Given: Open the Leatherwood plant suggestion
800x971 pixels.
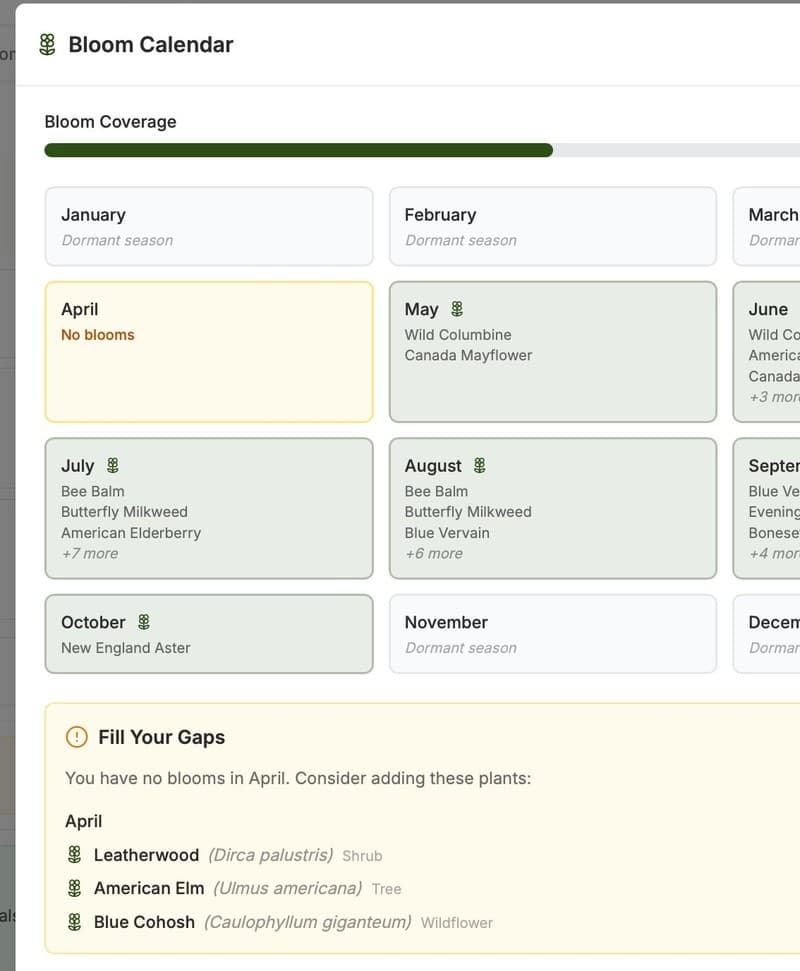Looking at the screenshot, I should click(147, 855).
